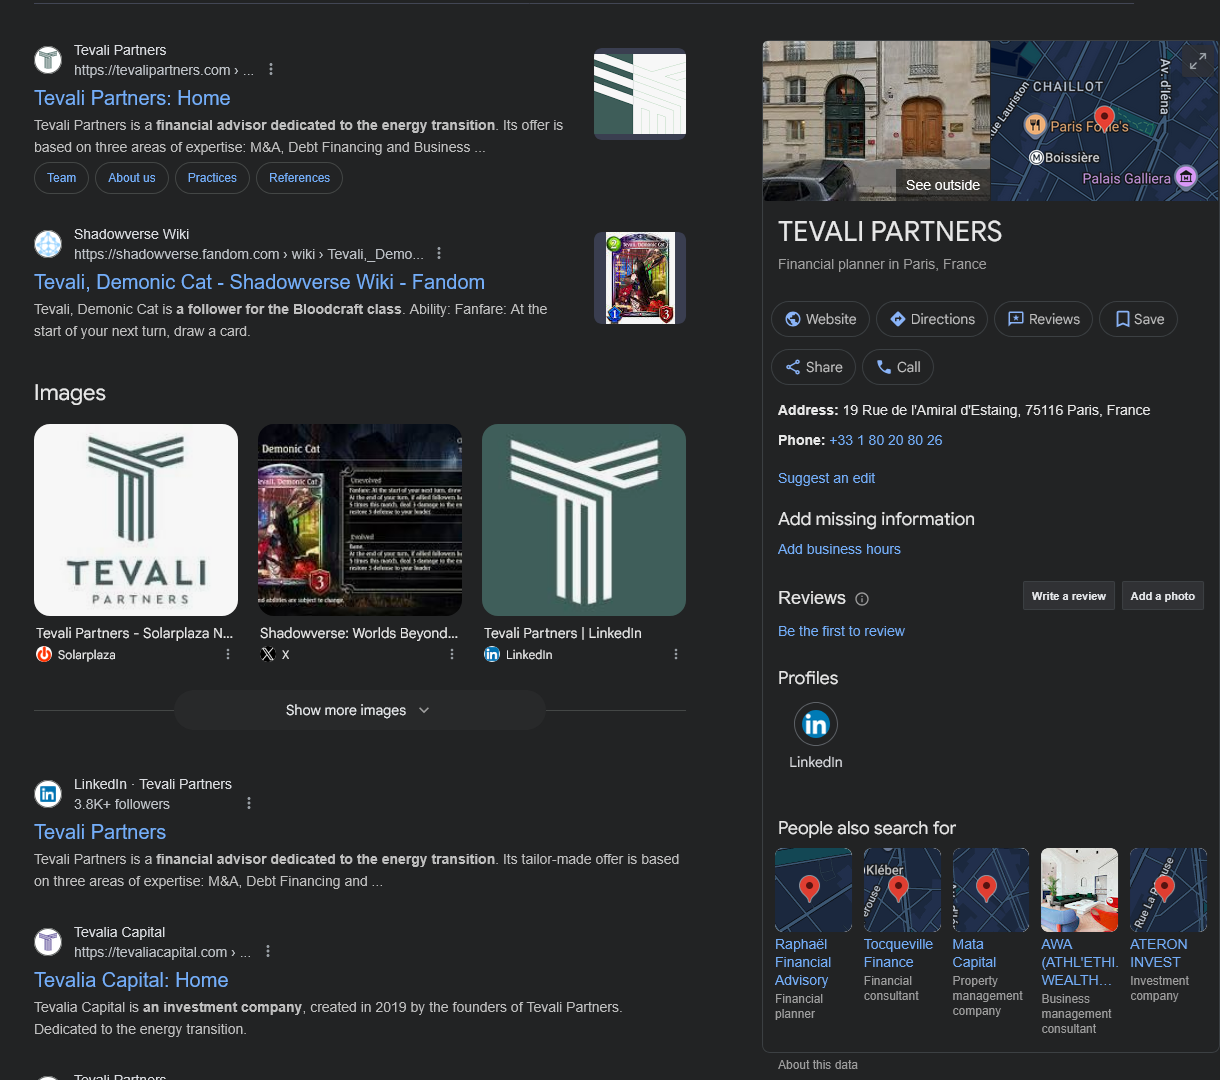The image size is (1220, 1080).
Task: Open the About us sitelink chip
Action: [132, 178]
